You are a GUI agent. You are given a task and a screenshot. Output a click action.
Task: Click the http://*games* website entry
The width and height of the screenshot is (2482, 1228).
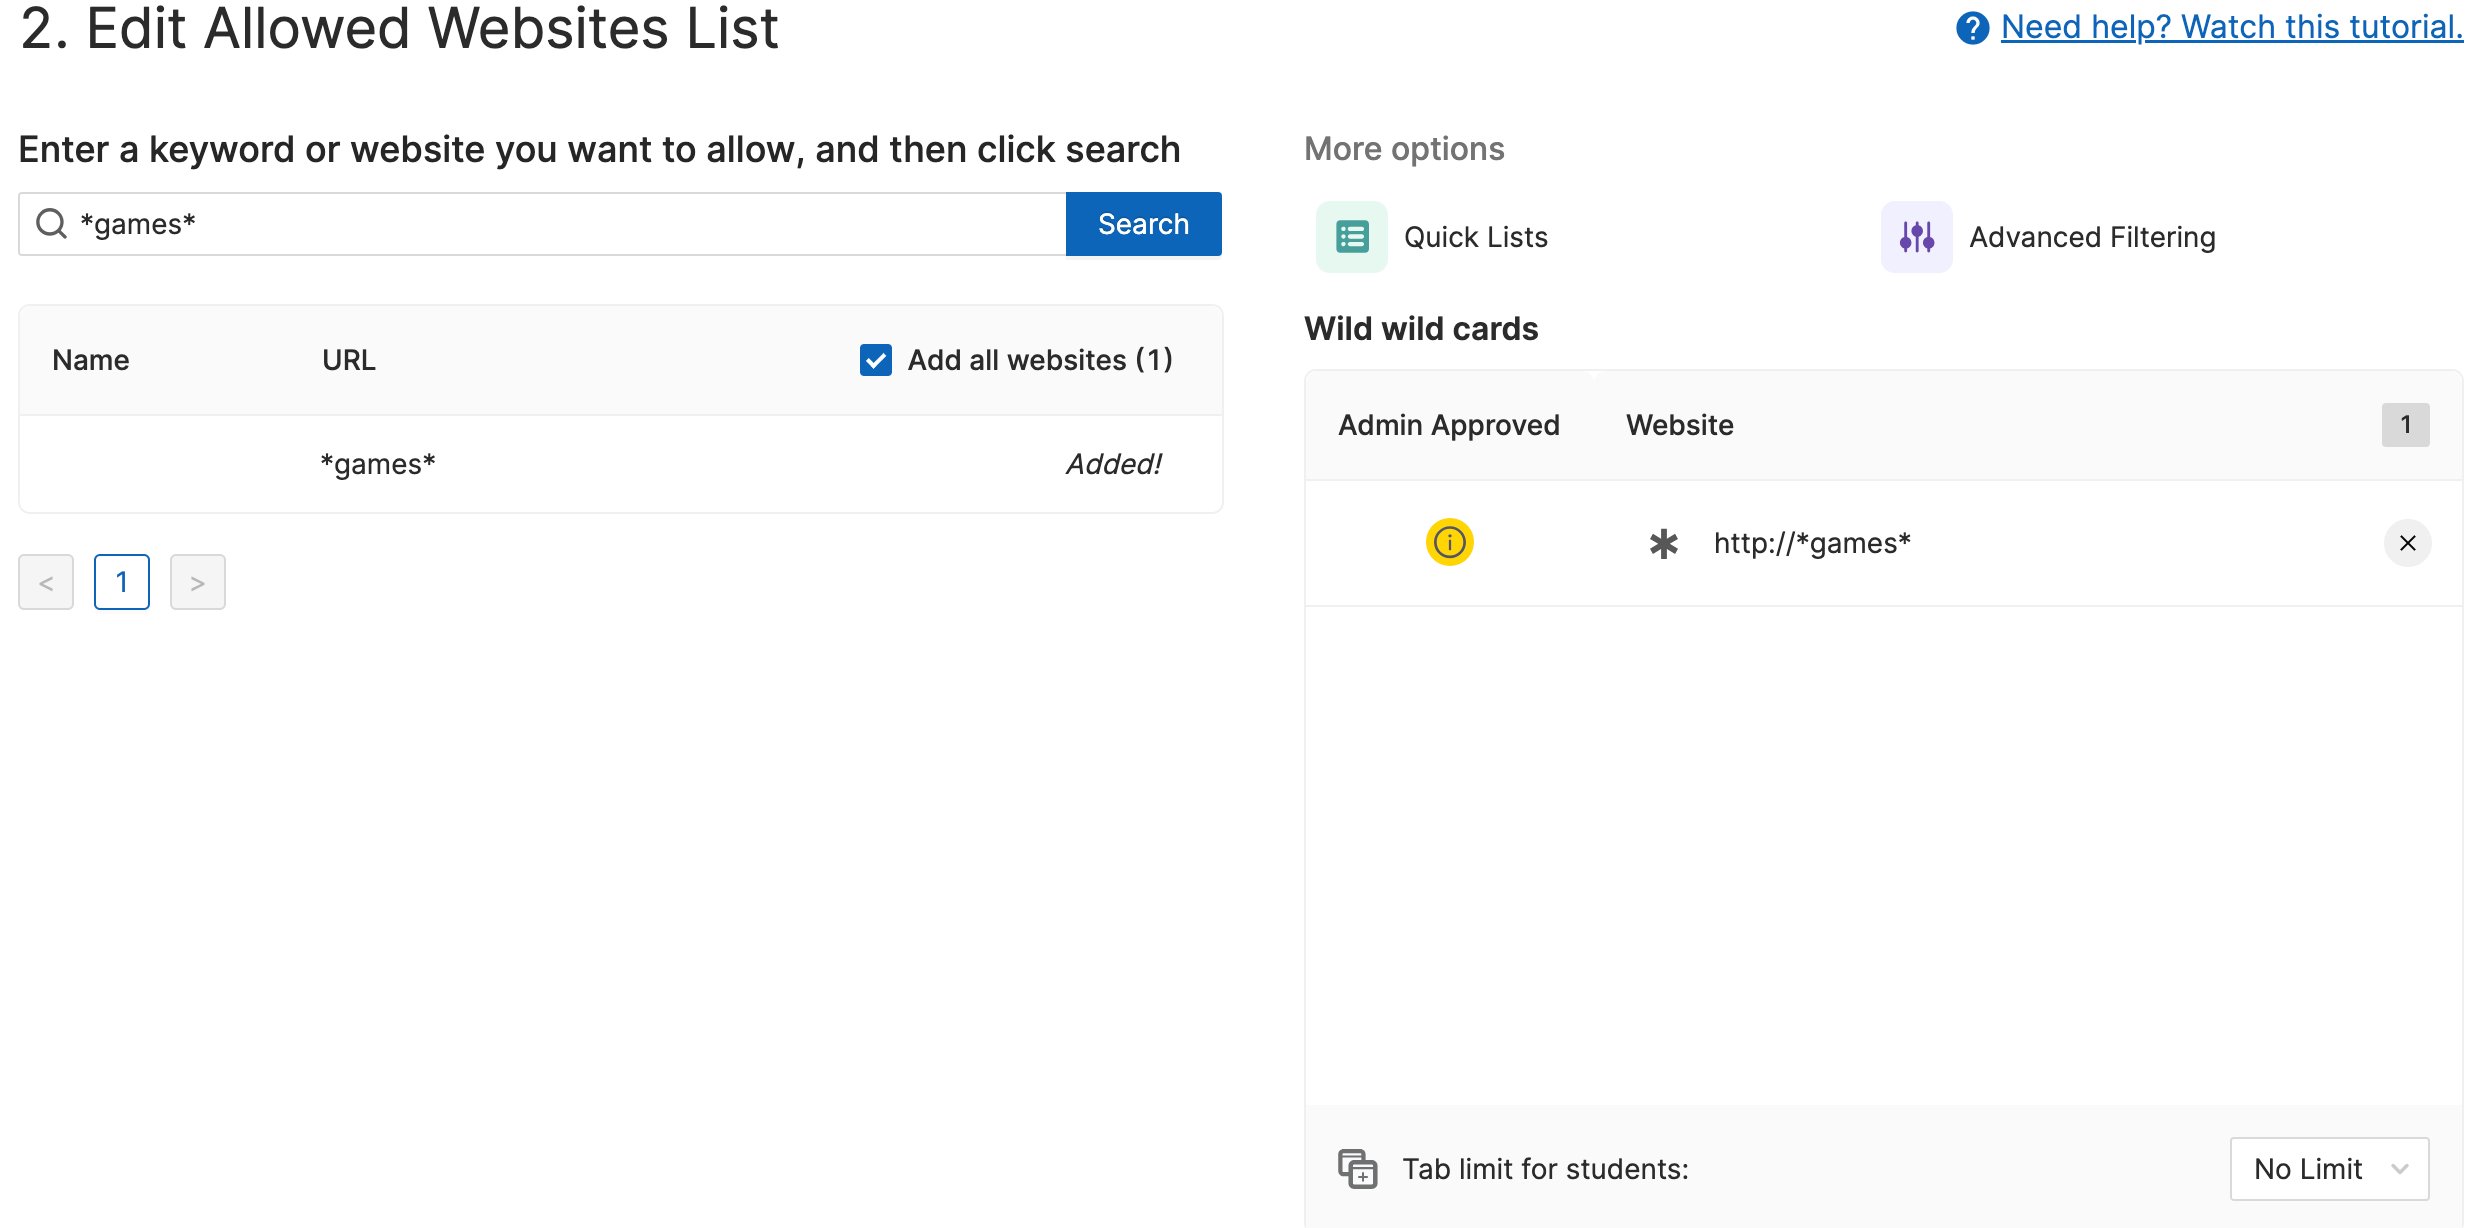tap(1812, 543)
